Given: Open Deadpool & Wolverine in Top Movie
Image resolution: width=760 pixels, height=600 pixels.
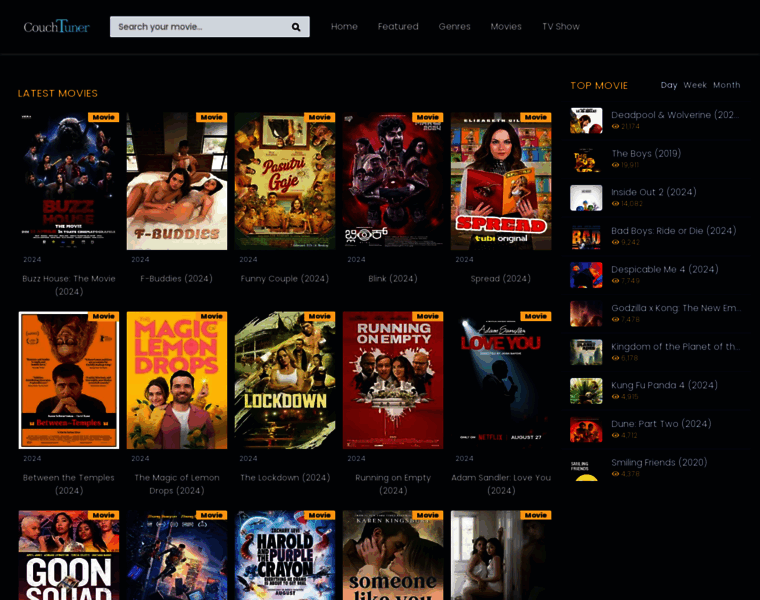Looking at the screenshot, I should [x=675, y=115].
